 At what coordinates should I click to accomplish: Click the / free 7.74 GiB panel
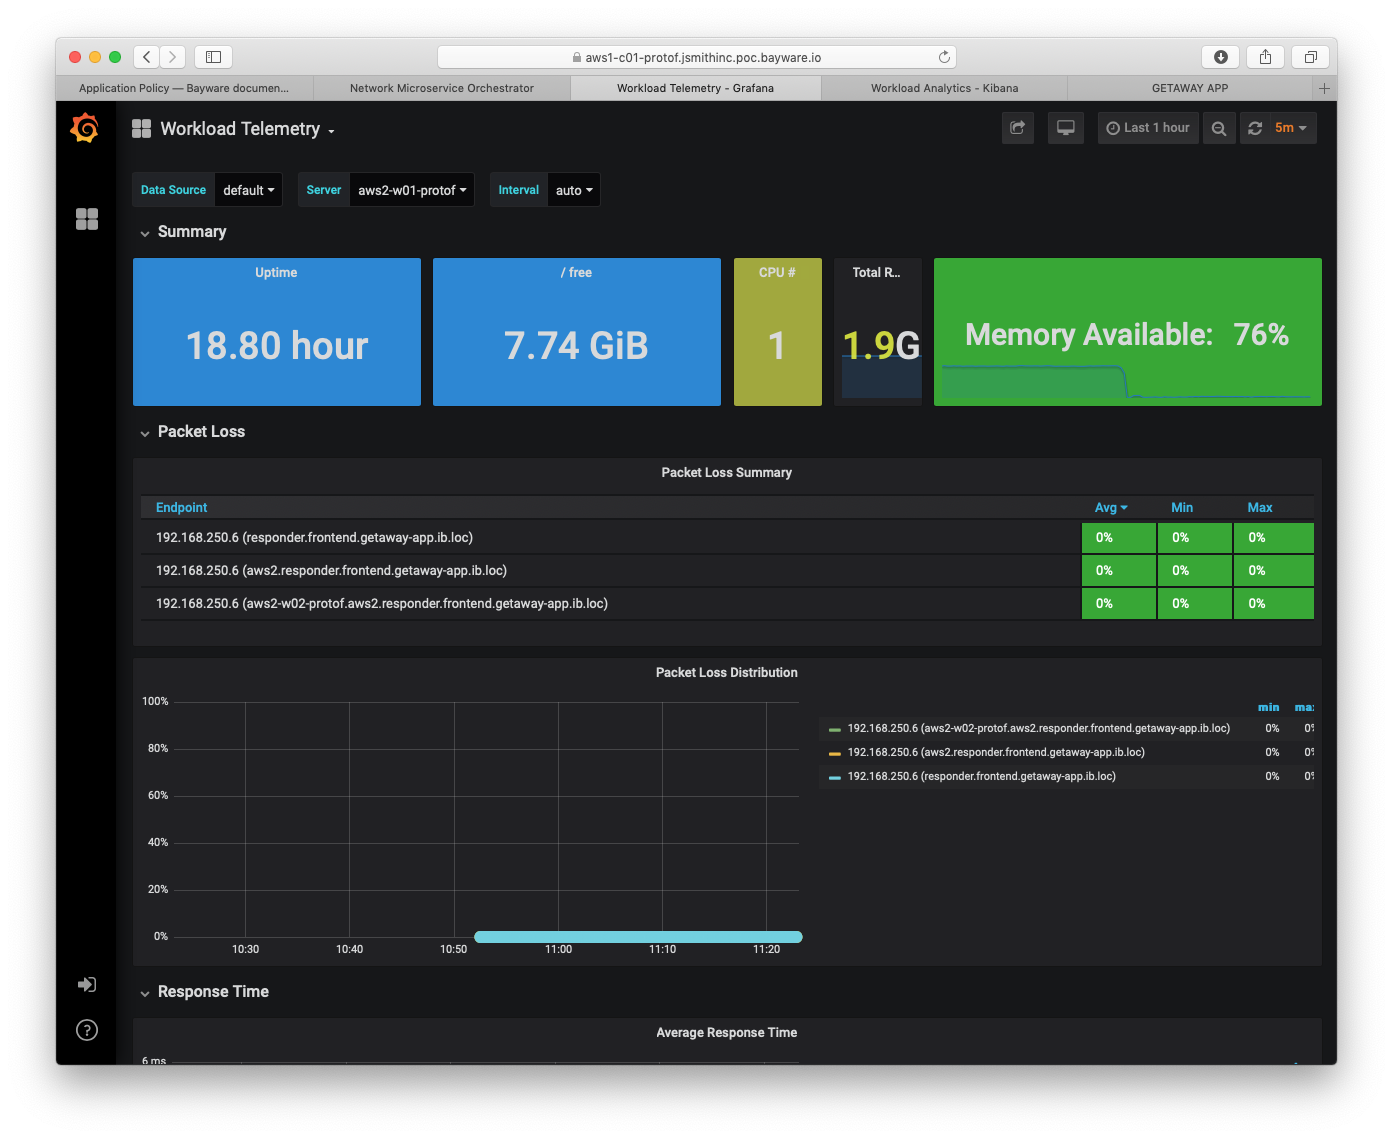[577, 332]
